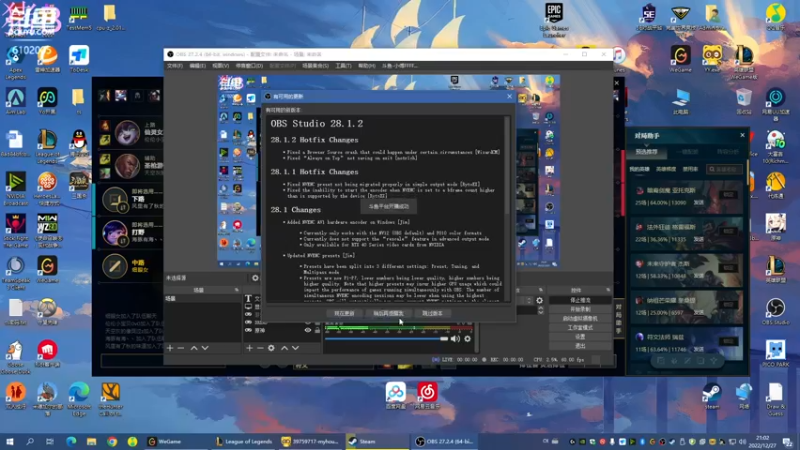
Task: Open scene transition properties gear
Action: tap(539, 301)
